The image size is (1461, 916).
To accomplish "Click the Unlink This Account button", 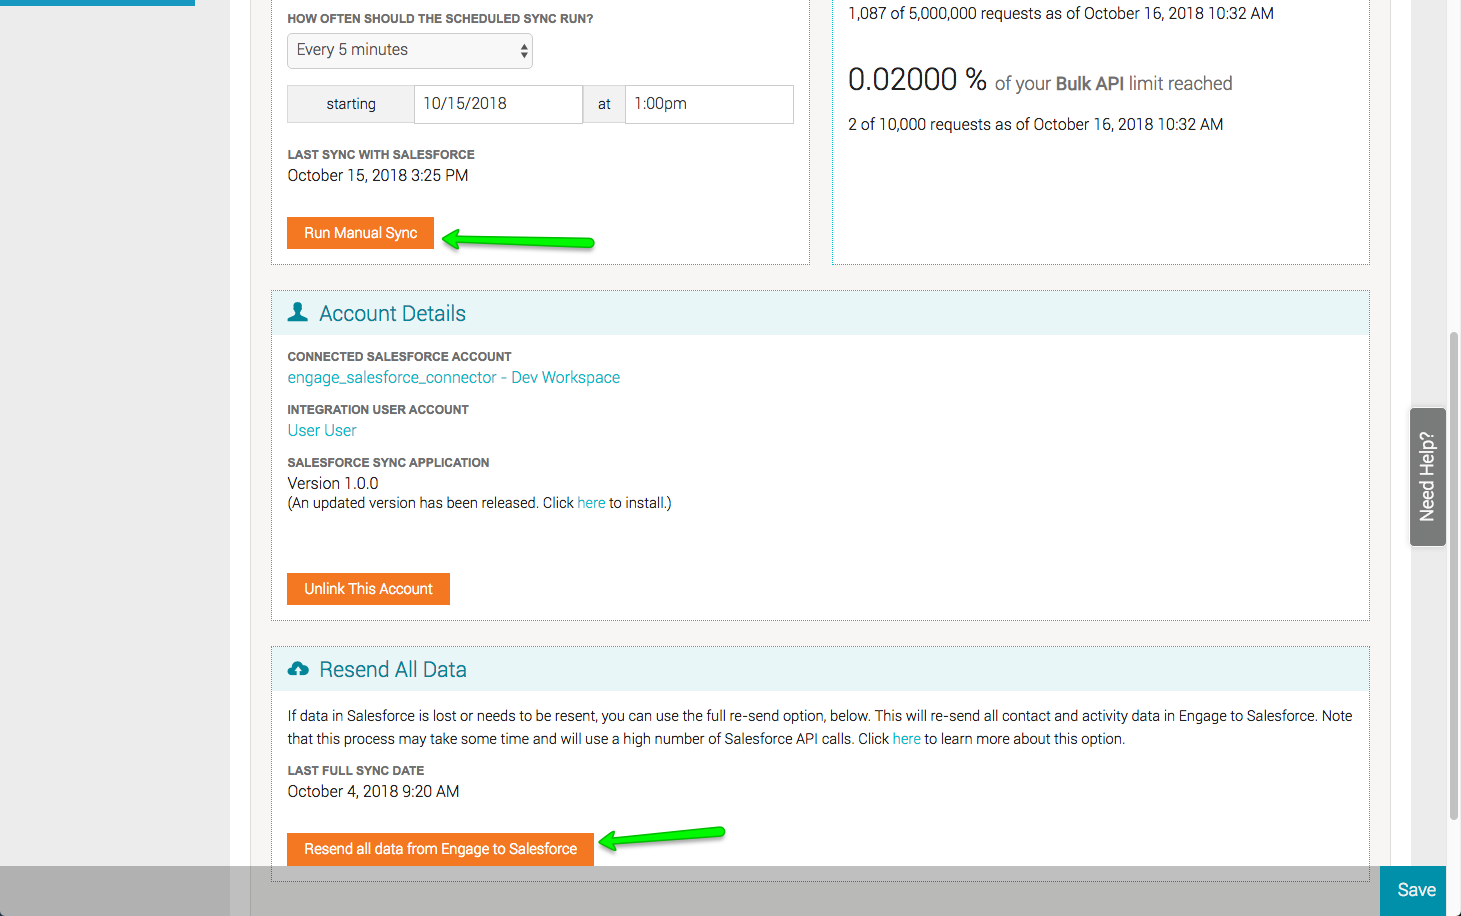I will (x=368, y=589).
